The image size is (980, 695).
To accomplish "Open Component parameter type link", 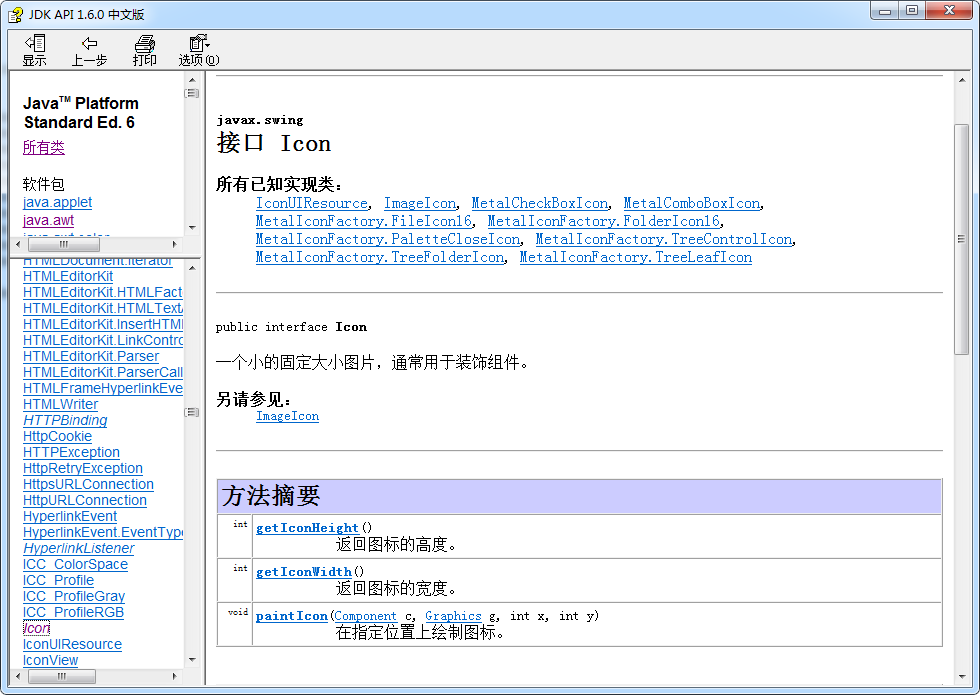I will click(365, 616).
